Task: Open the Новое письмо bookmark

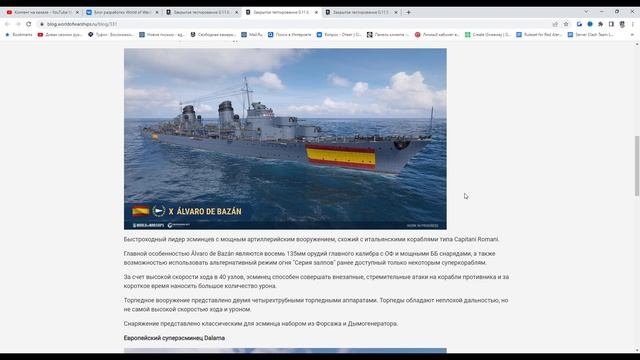Action: pyautogui.click(x=162, y=35)
